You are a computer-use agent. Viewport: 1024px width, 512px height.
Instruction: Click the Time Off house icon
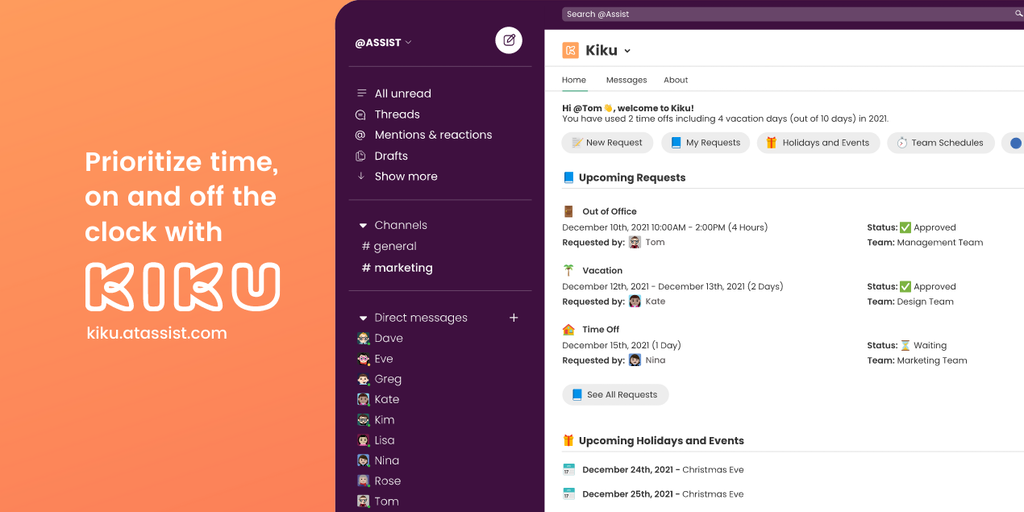point(568,329)
